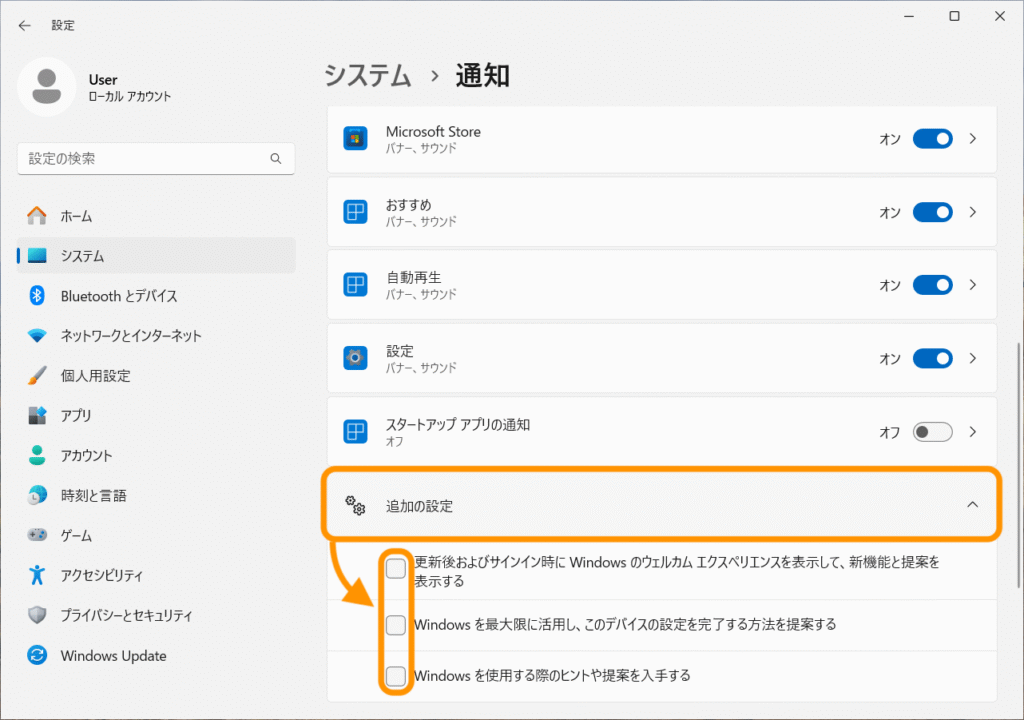The width and height of the screenshot is (1024, 720).
Task: Open おすすめ details chevron
Action: point(973,212)
